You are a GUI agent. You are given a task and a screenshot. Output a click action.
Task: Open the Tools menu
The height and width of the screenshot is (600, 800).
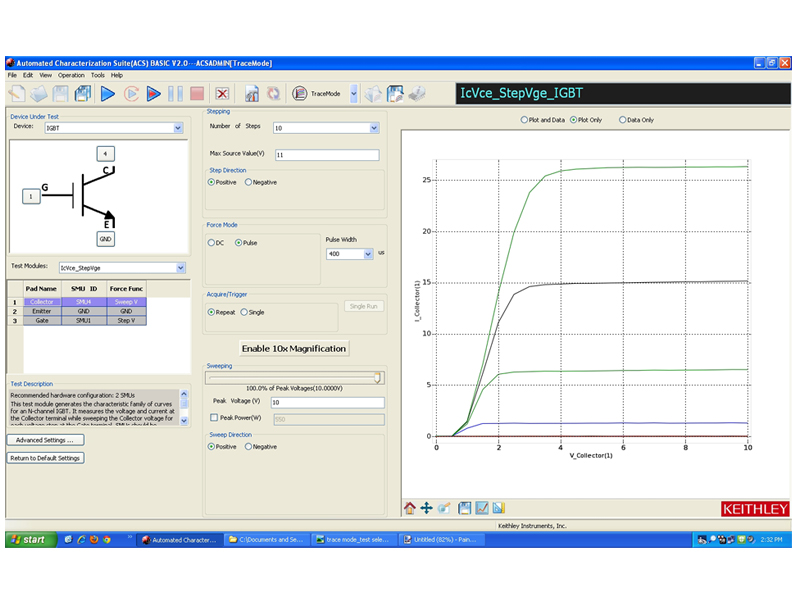pos(98,75)
